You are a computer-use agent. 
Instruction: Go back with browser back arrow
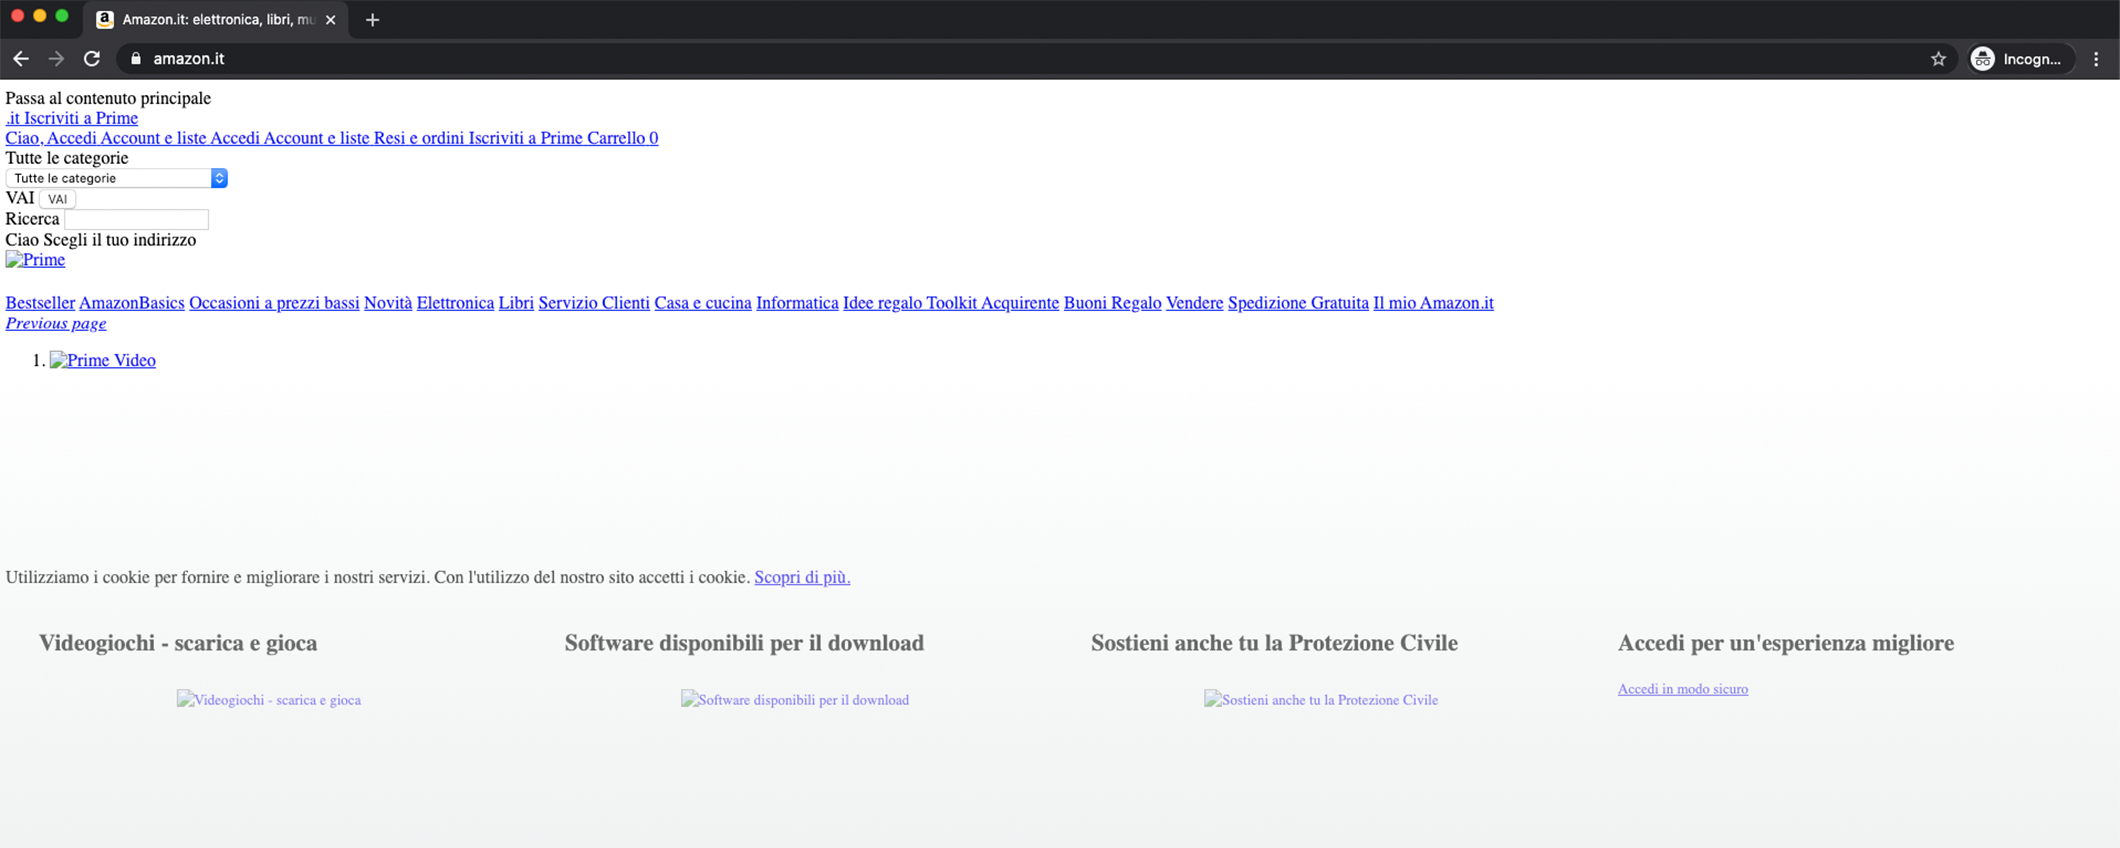coord(21,59)
